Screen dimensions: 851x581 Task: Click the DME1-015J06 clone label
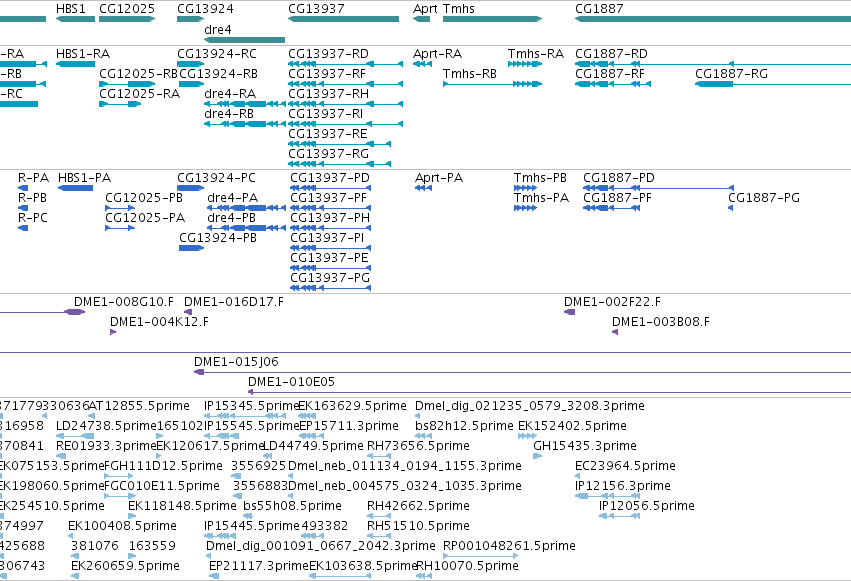pos(236,362)
